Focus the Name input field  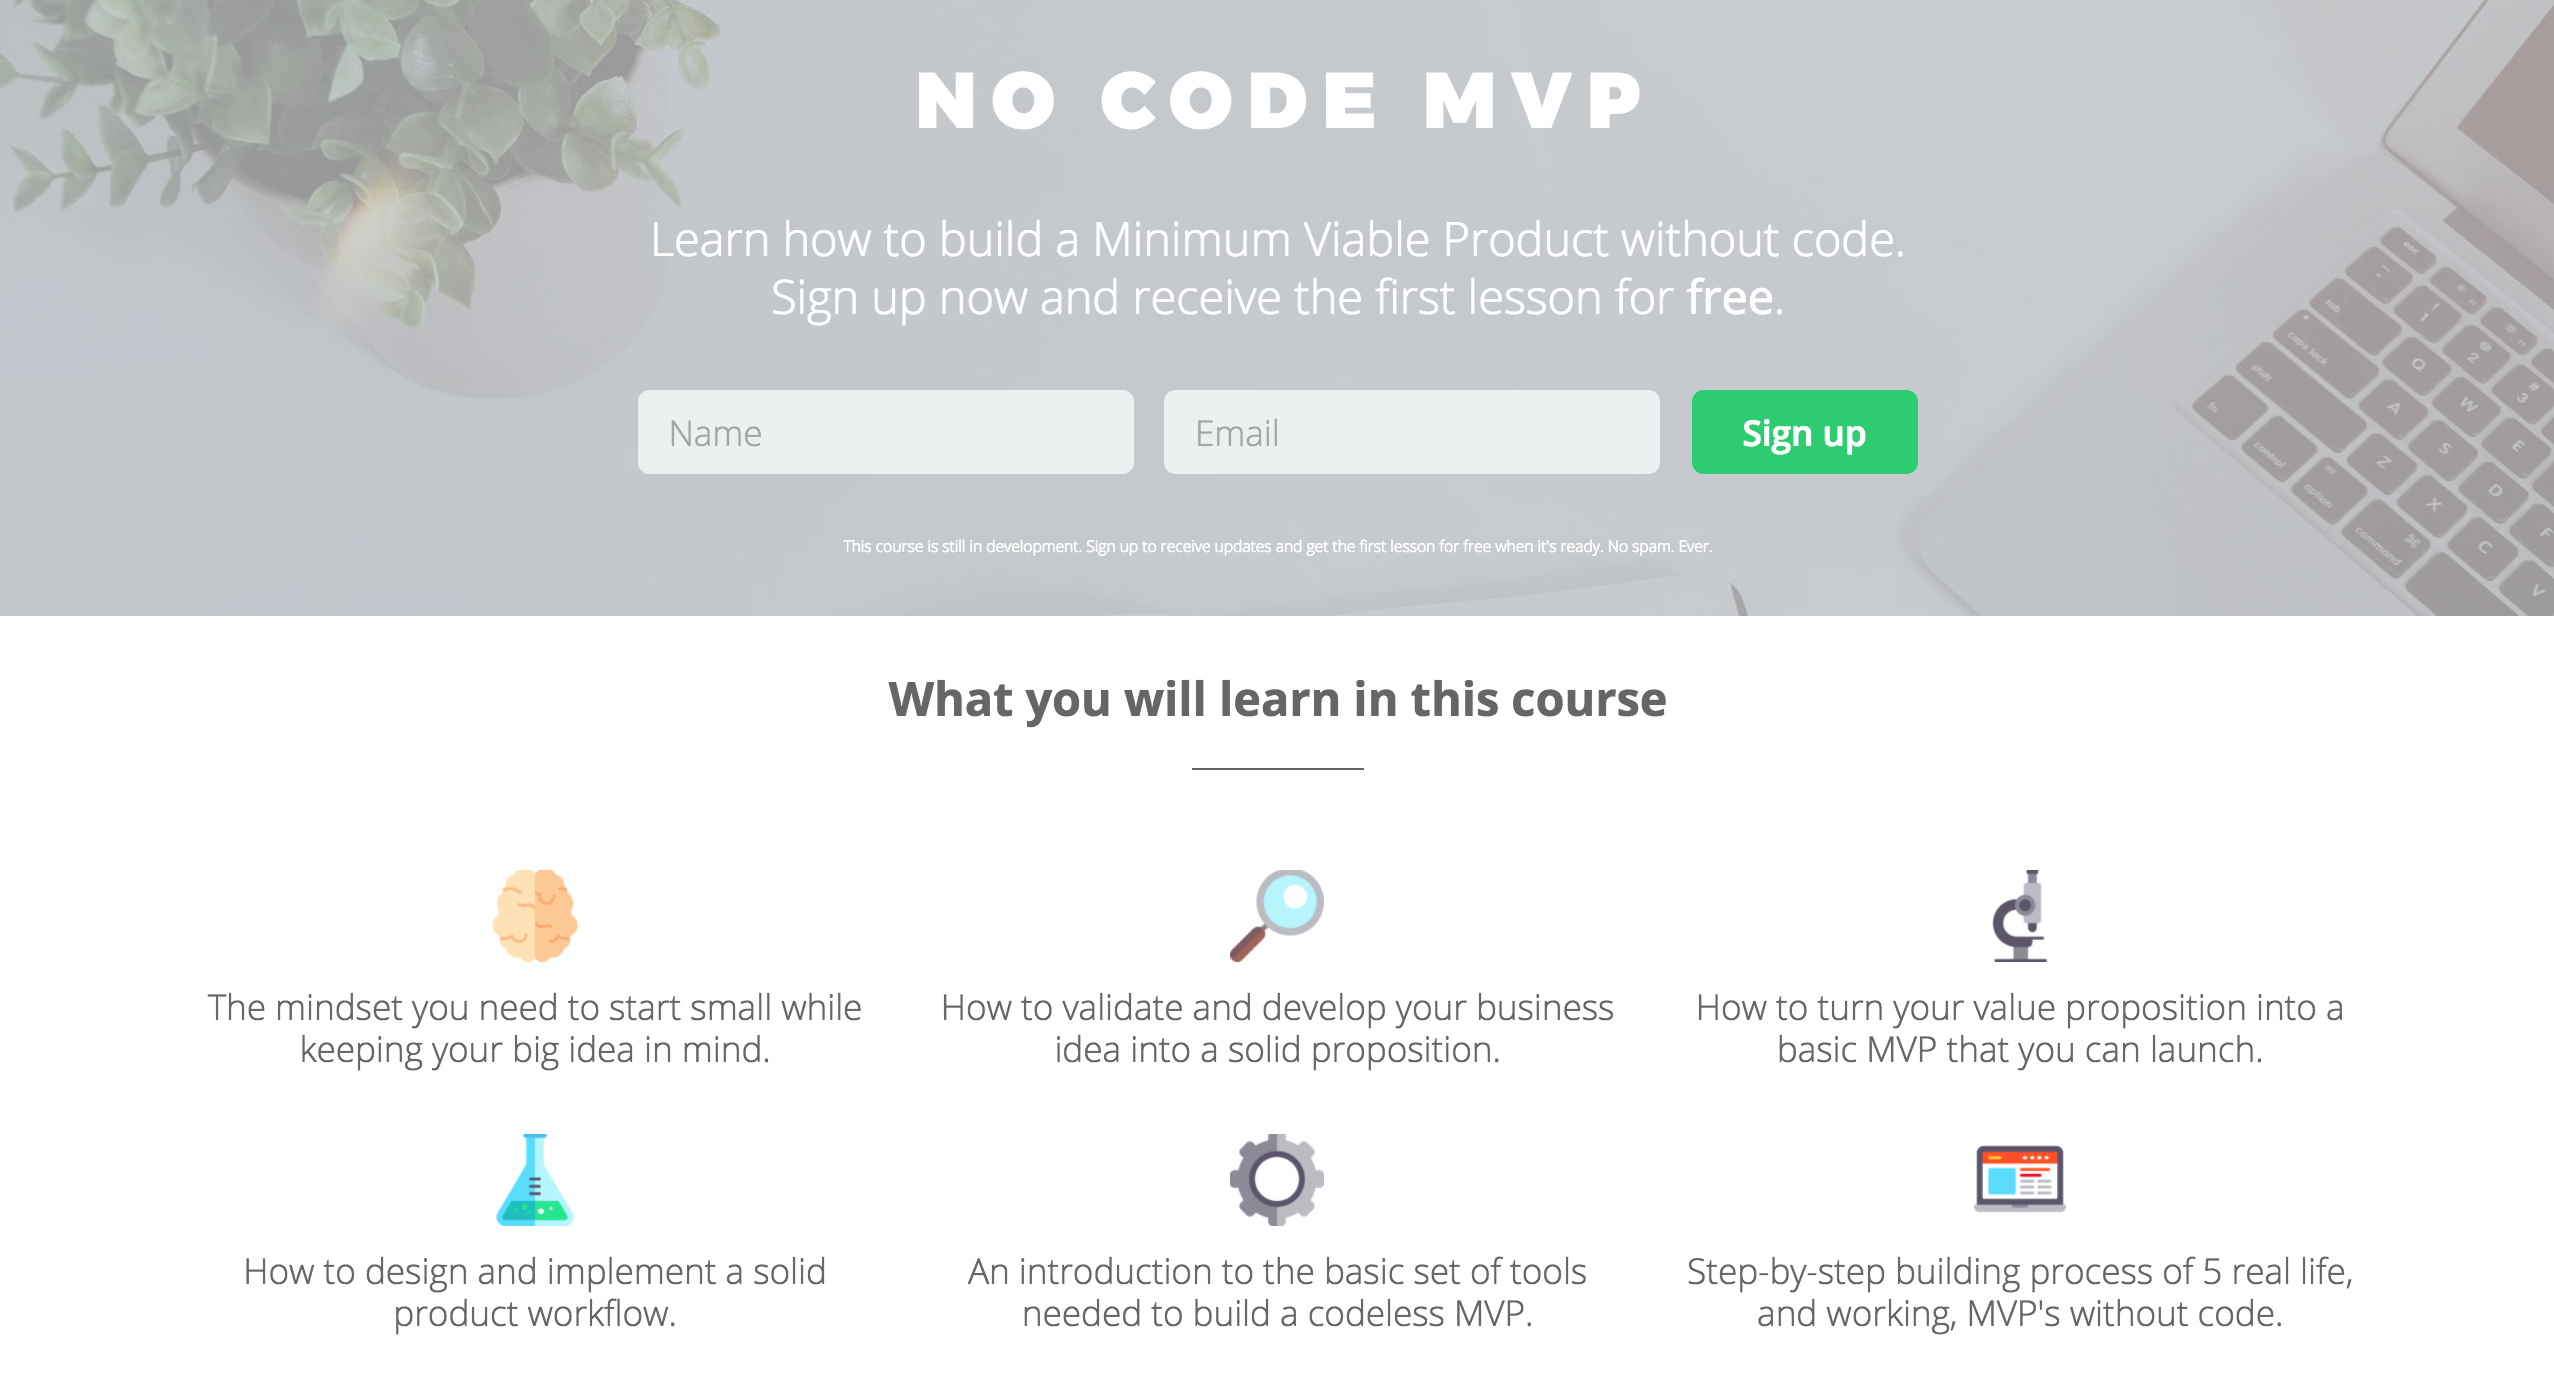pos(886,432)
